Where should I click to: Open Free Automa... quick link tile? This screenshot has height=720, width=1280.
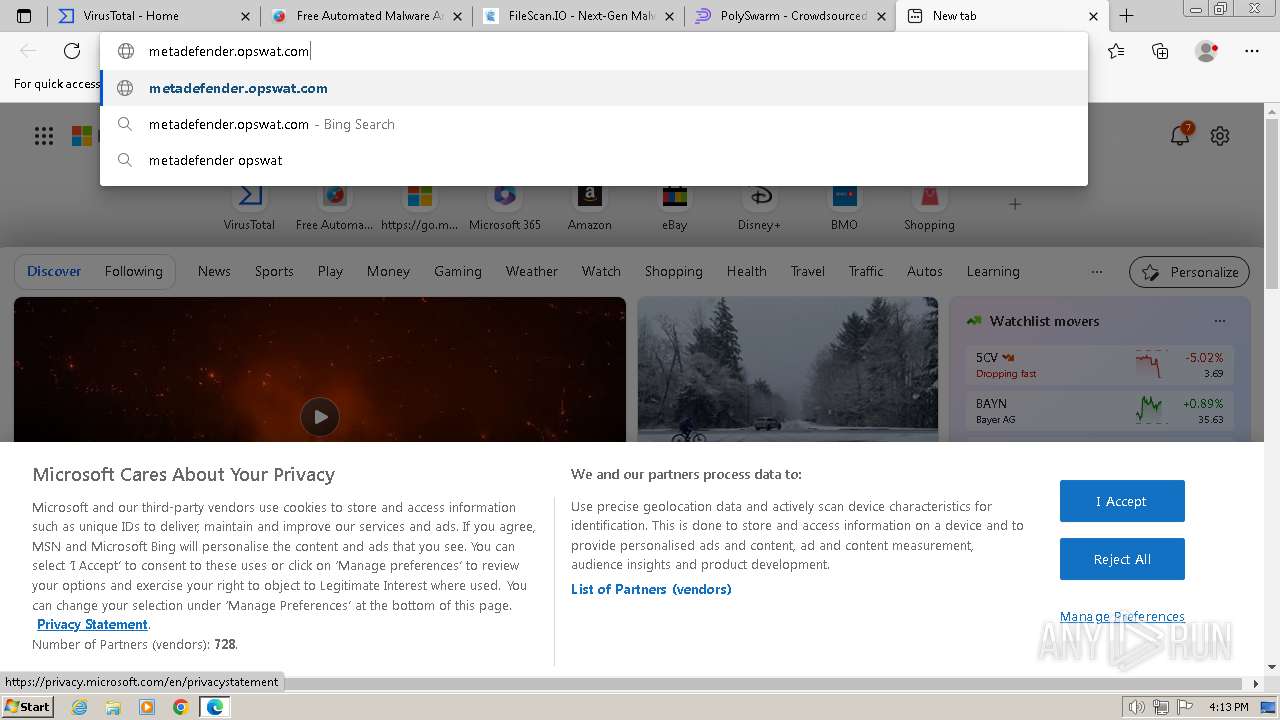tap(334, 207)
